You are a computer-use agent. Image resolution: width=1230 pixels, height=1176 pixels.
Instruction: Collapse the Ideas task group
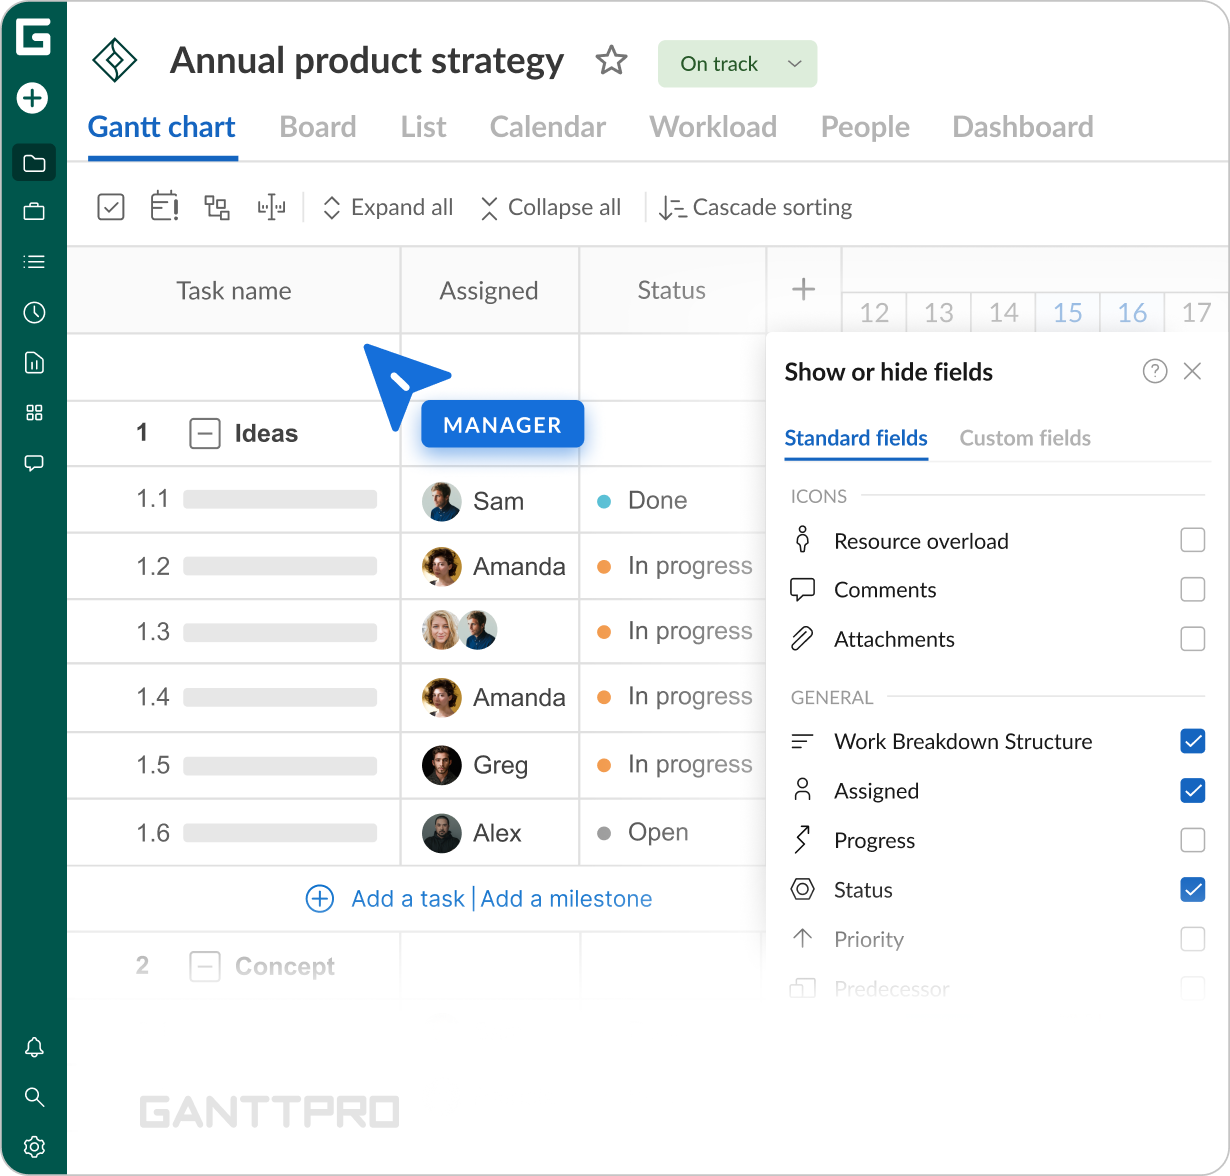click(x=205, y=434)
